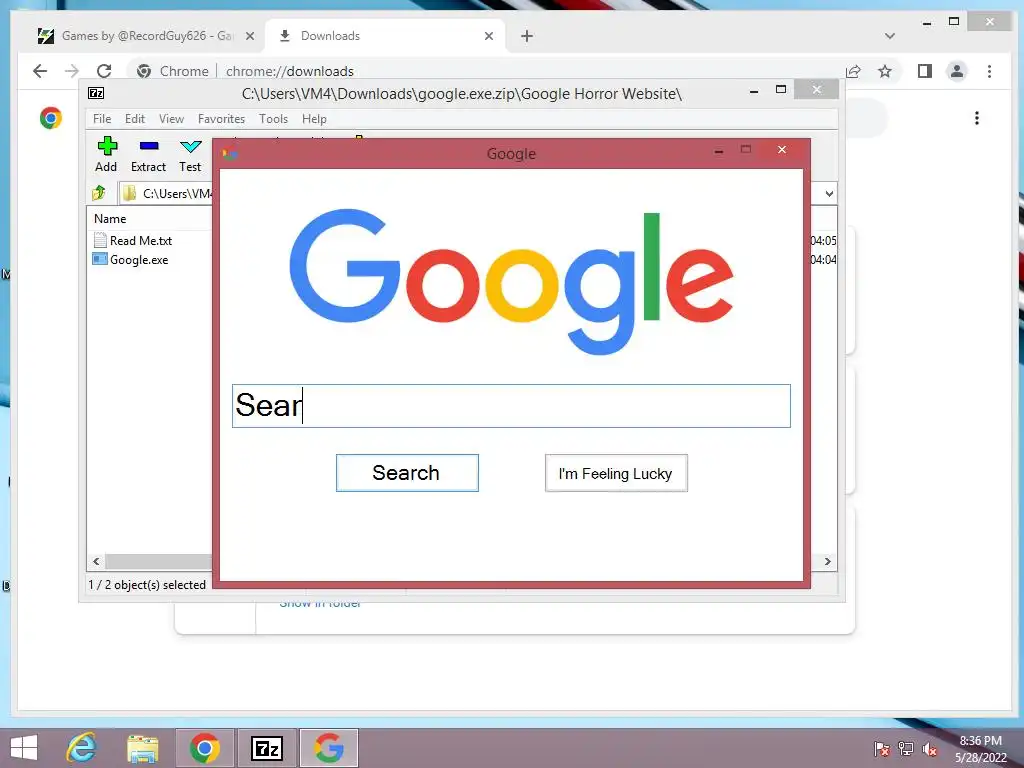
Task: Select Google.exe in the archive list
Action: 131,259
